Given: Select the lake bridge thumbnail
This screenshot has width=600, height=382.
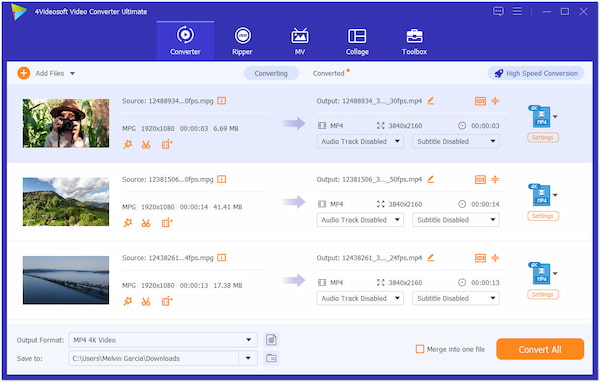Looking at the screenshot, I should (66, 280).
